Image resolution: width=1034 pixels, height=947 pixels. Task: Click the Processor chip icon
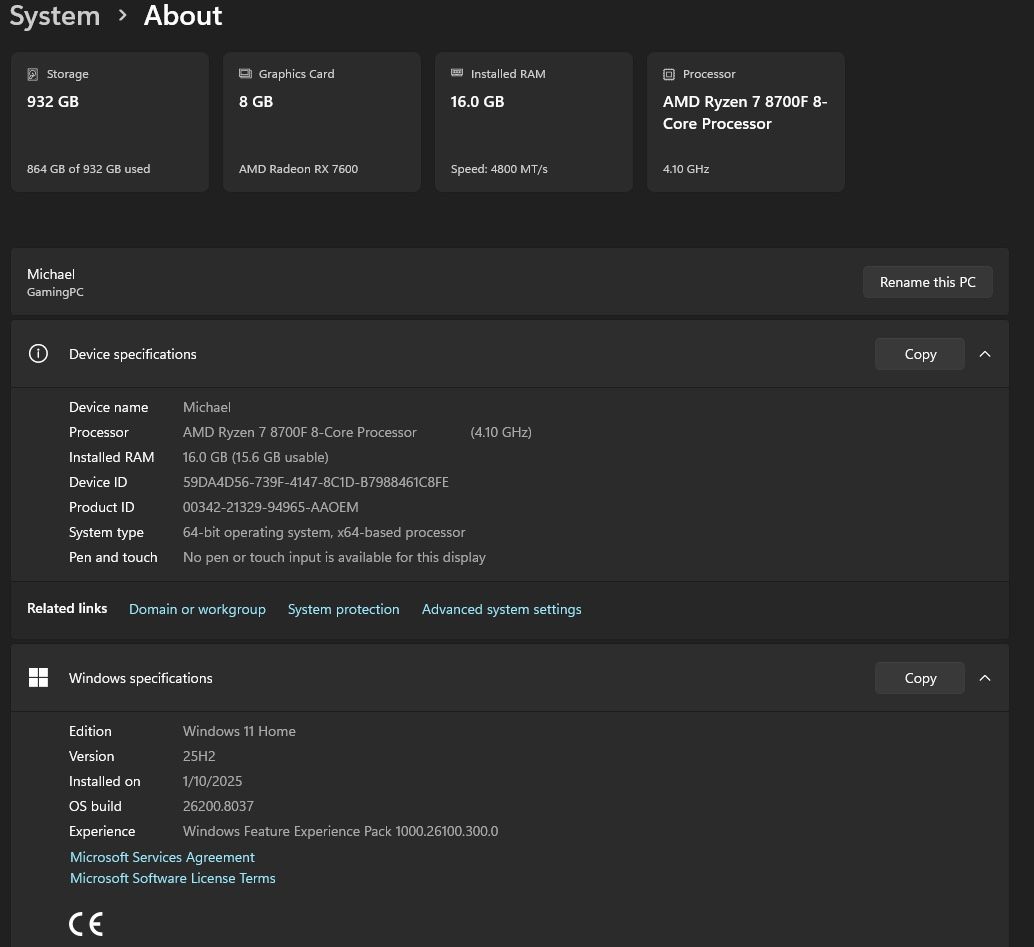click(669, 74)
